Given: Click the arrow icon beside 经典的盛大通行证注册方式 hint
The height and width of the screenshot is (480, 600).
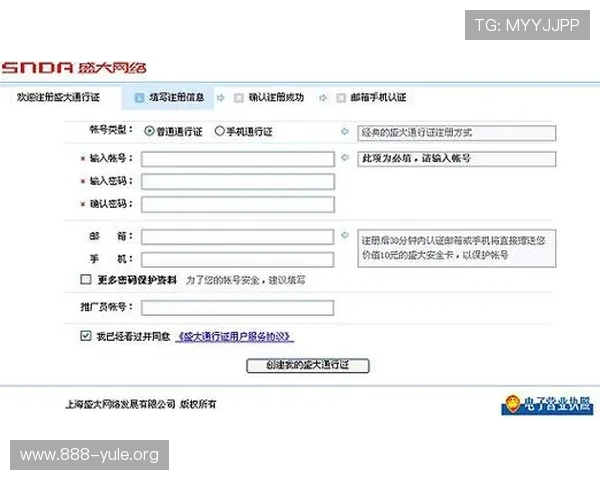Looking at the screenshot, I should (345, 131).
